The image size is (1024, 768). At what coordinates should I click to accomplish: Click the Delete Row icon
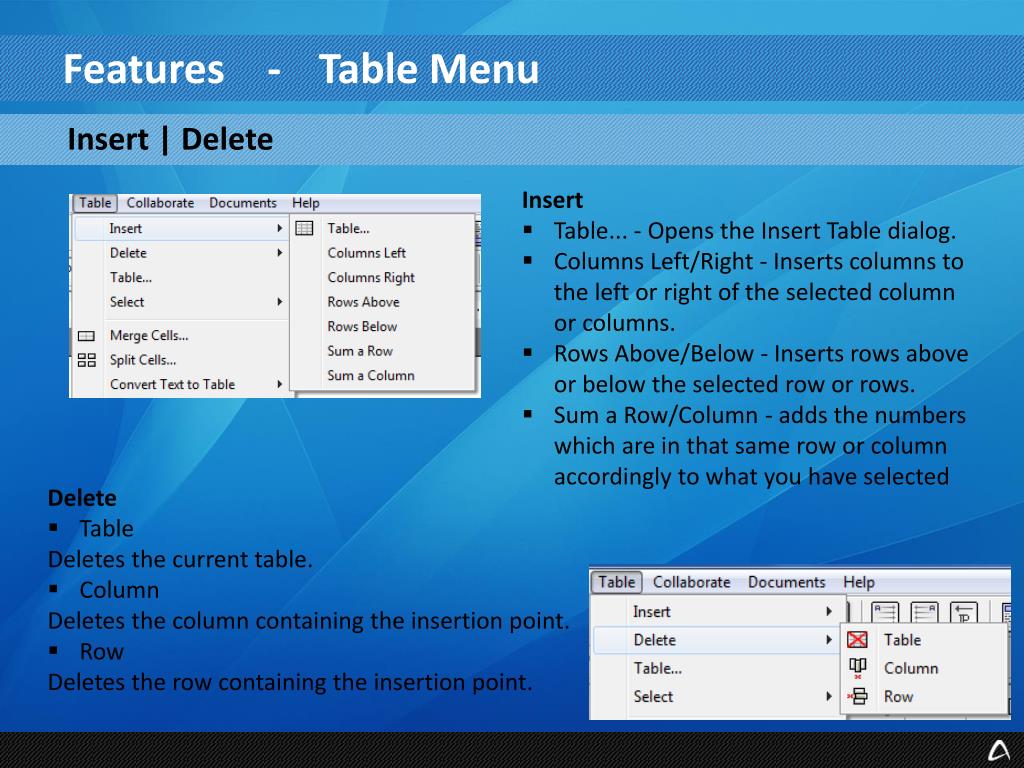pyautogui.click(x=857, y=697)
